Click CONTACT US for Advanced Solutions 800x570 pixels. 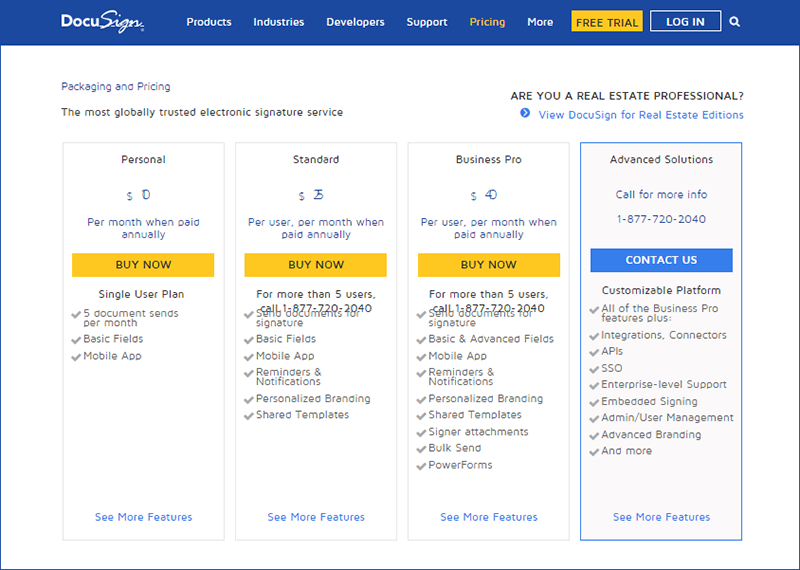(x=661, y=260)
